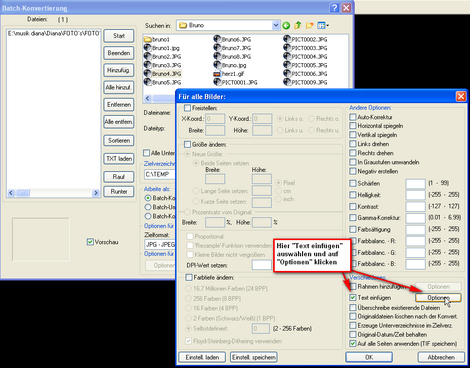470x368 pixels.
Task: Select file PICT0001.JPG
Action: click(235, 82)
